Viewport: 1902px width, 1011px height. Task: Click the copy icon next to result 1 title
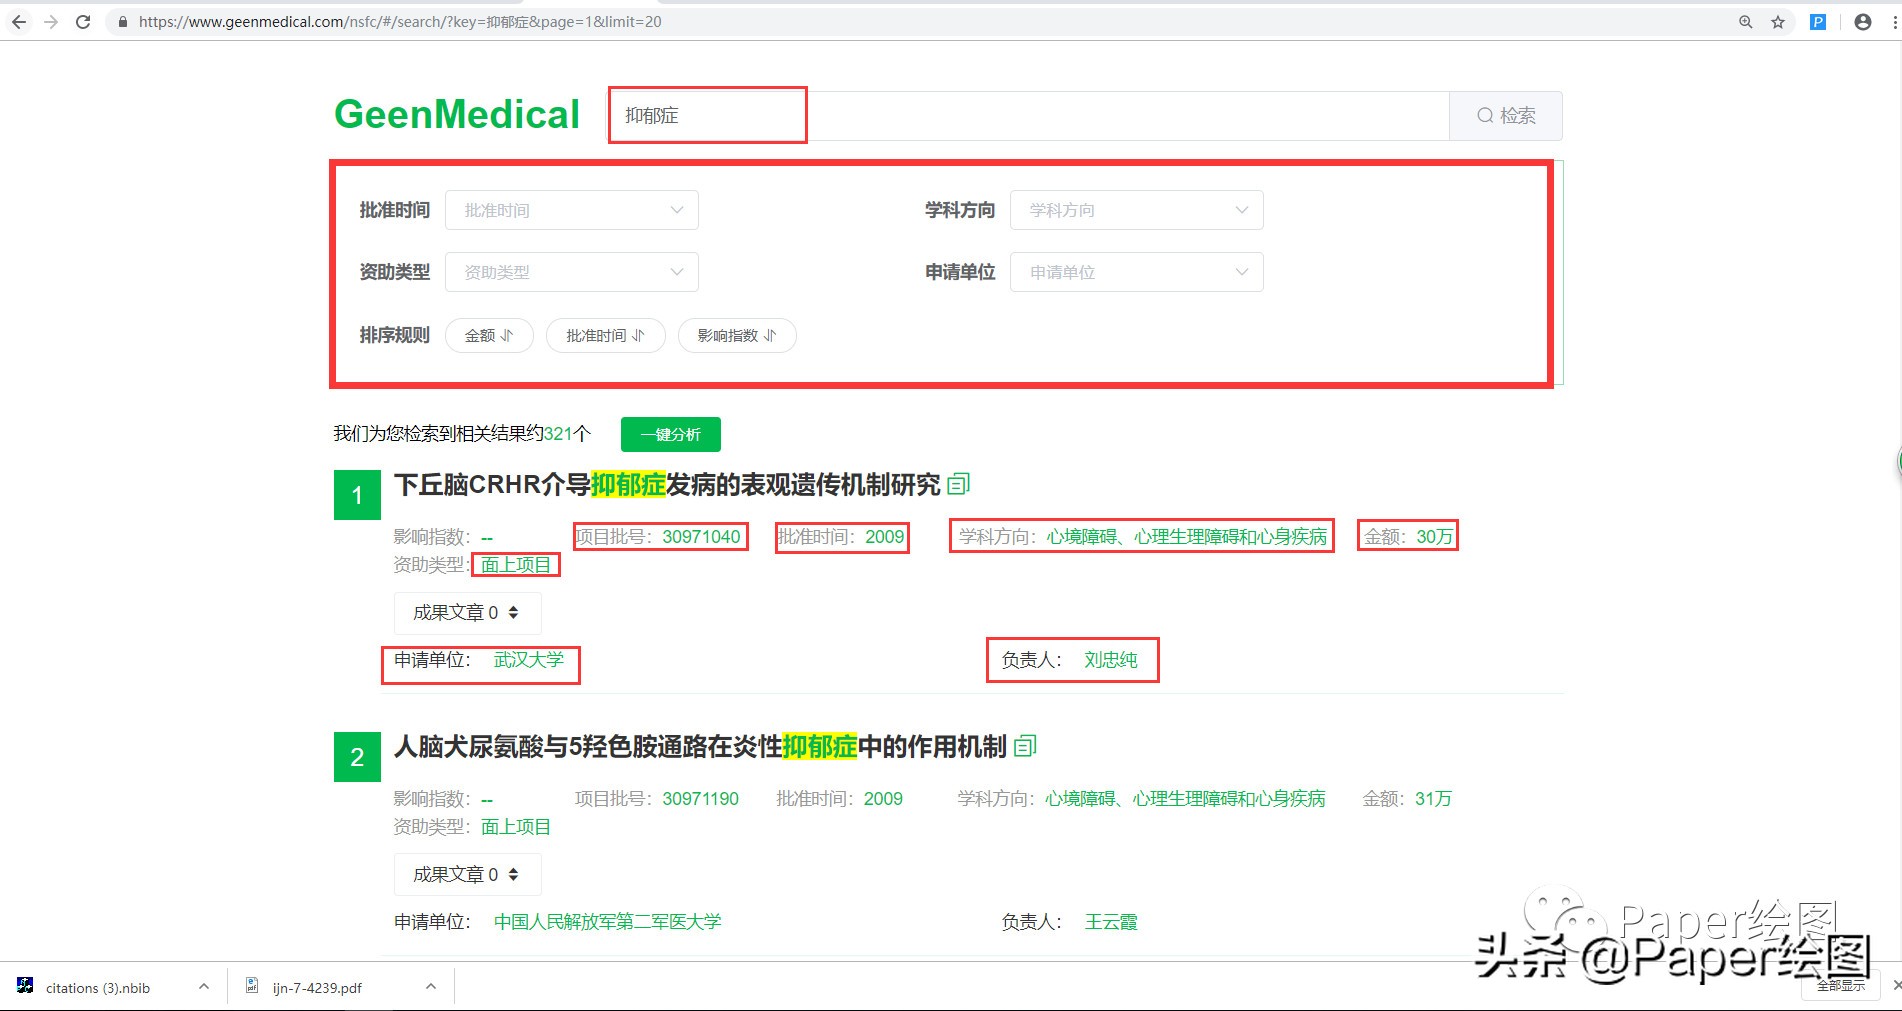click(958, 484)
